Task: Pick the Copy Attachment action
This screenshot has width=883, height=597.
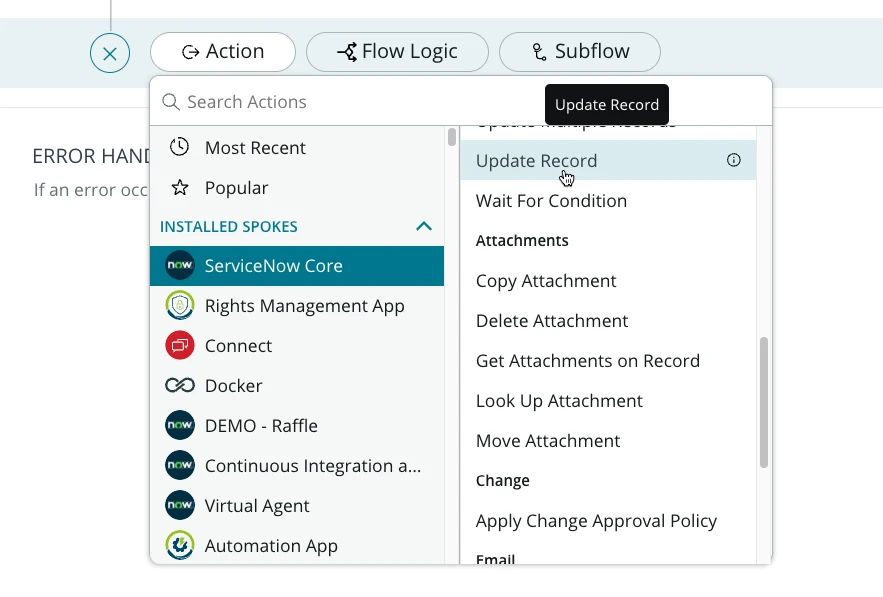Action: pyautogui.click(x=546, y=281)
